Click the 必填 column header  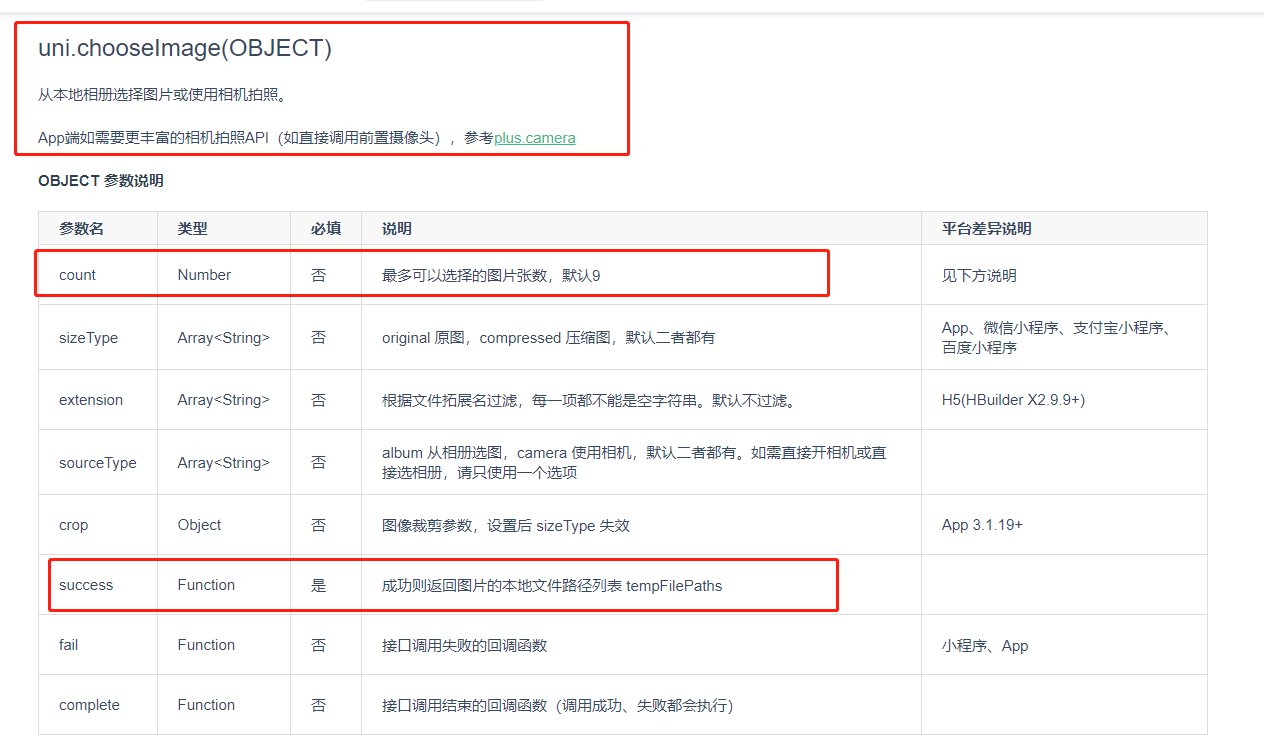point(325,228)
